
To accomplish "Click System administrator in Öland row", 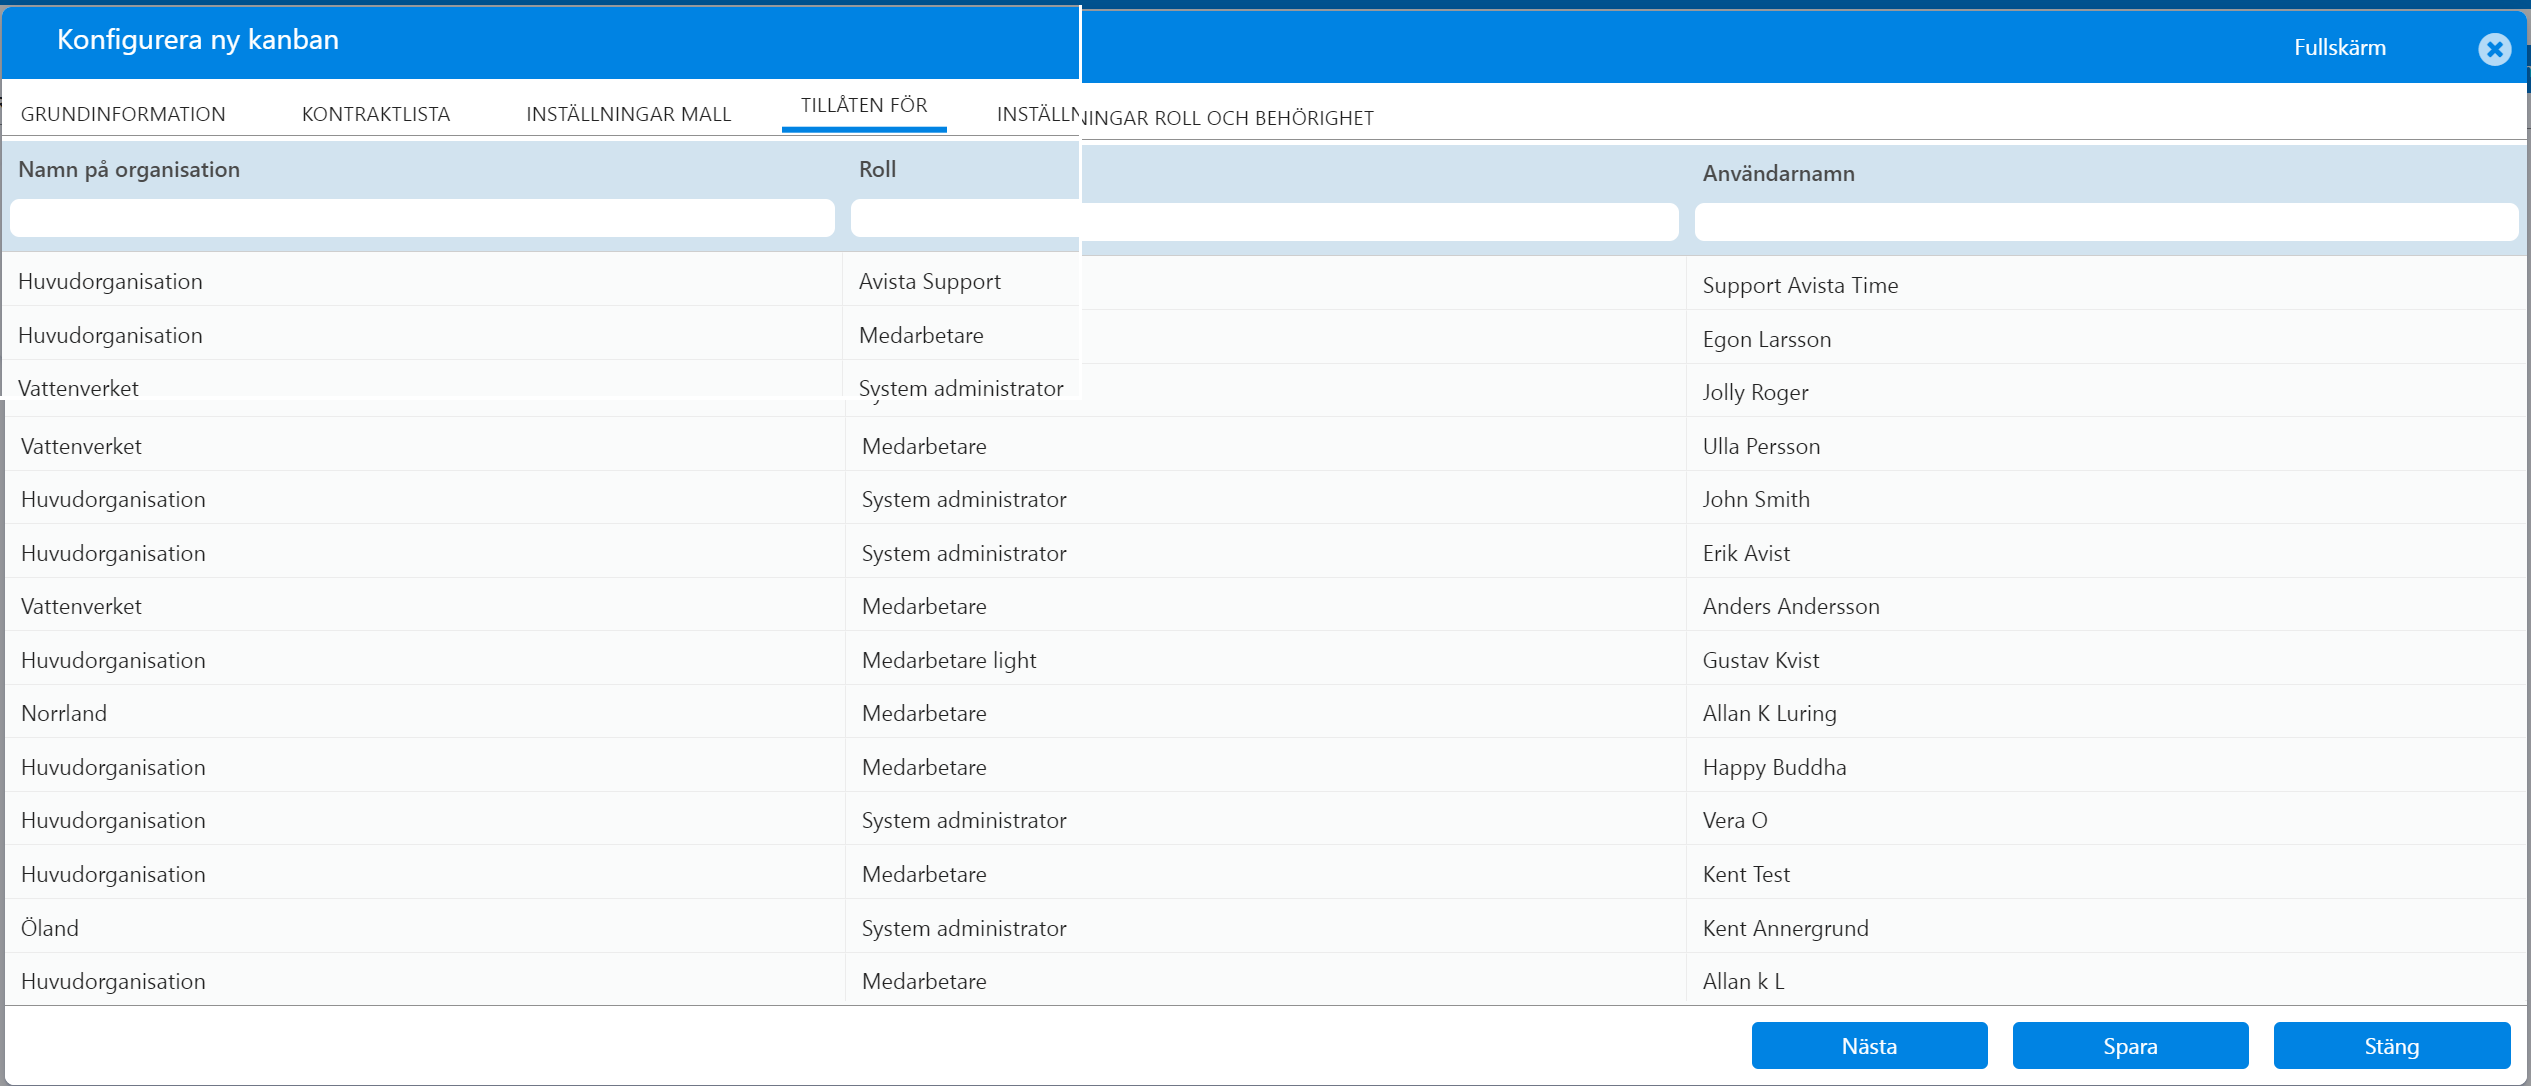I will 964,928.
